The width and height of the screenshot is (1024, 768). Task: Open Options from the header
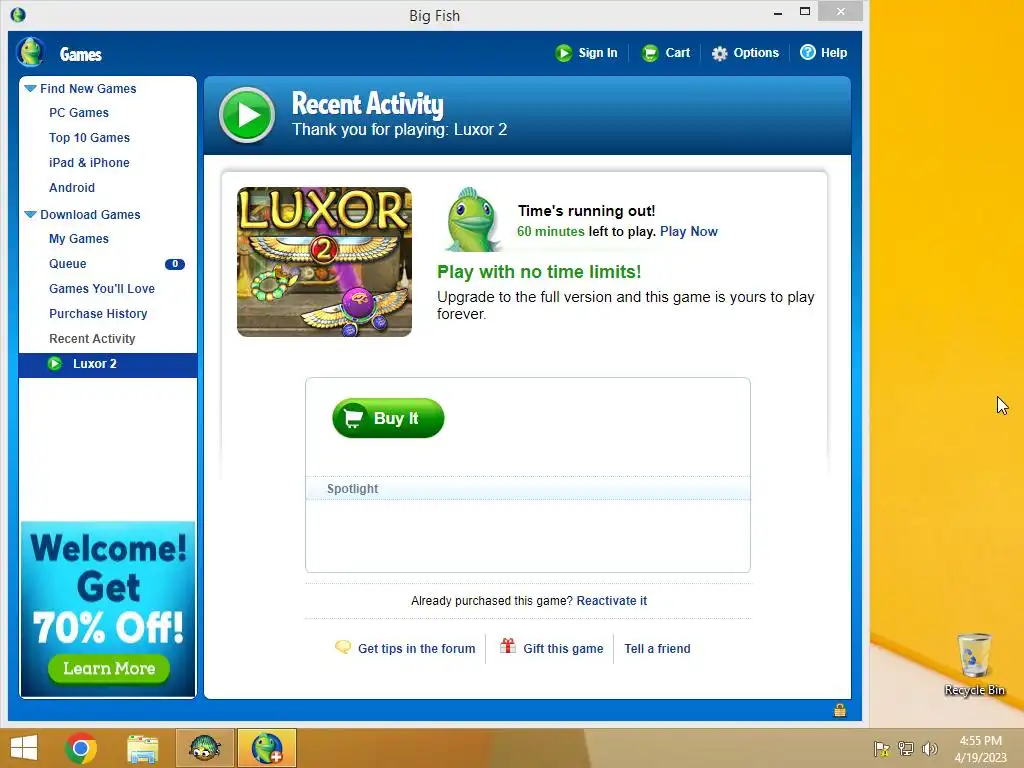pos(756,53)
